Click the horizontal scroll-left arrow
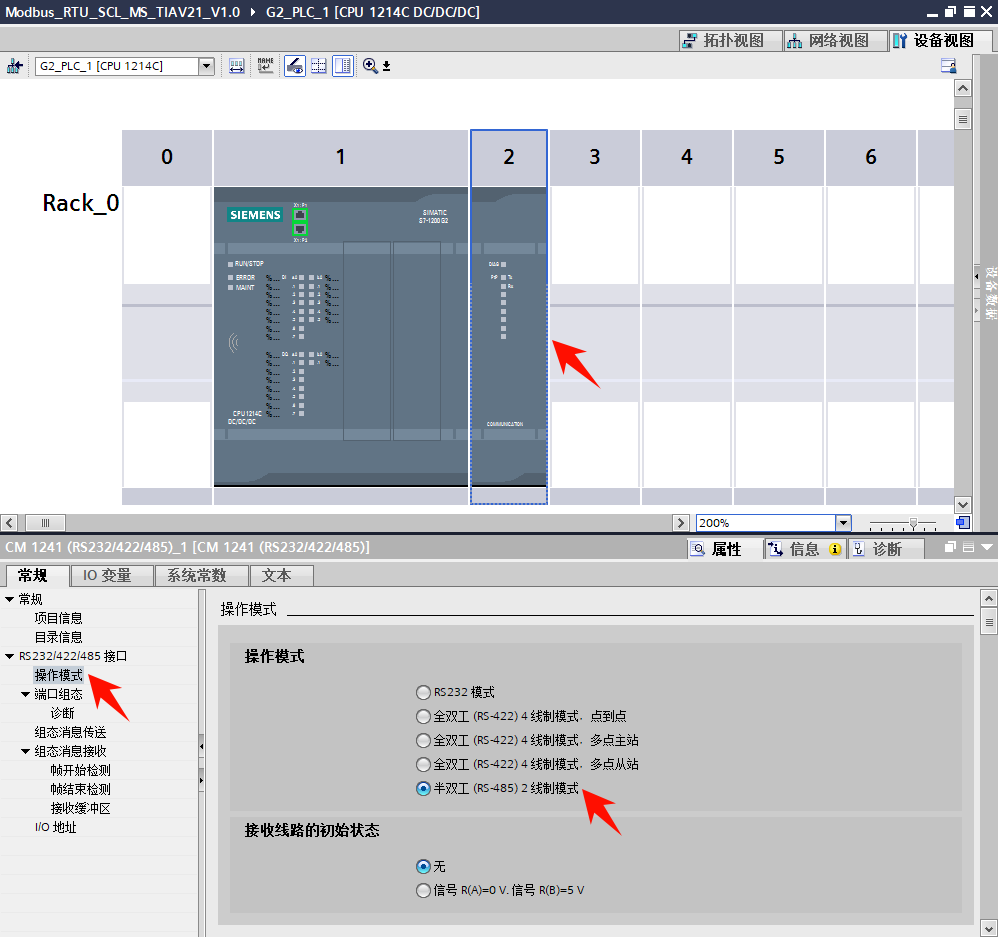 tap(9, 523)
